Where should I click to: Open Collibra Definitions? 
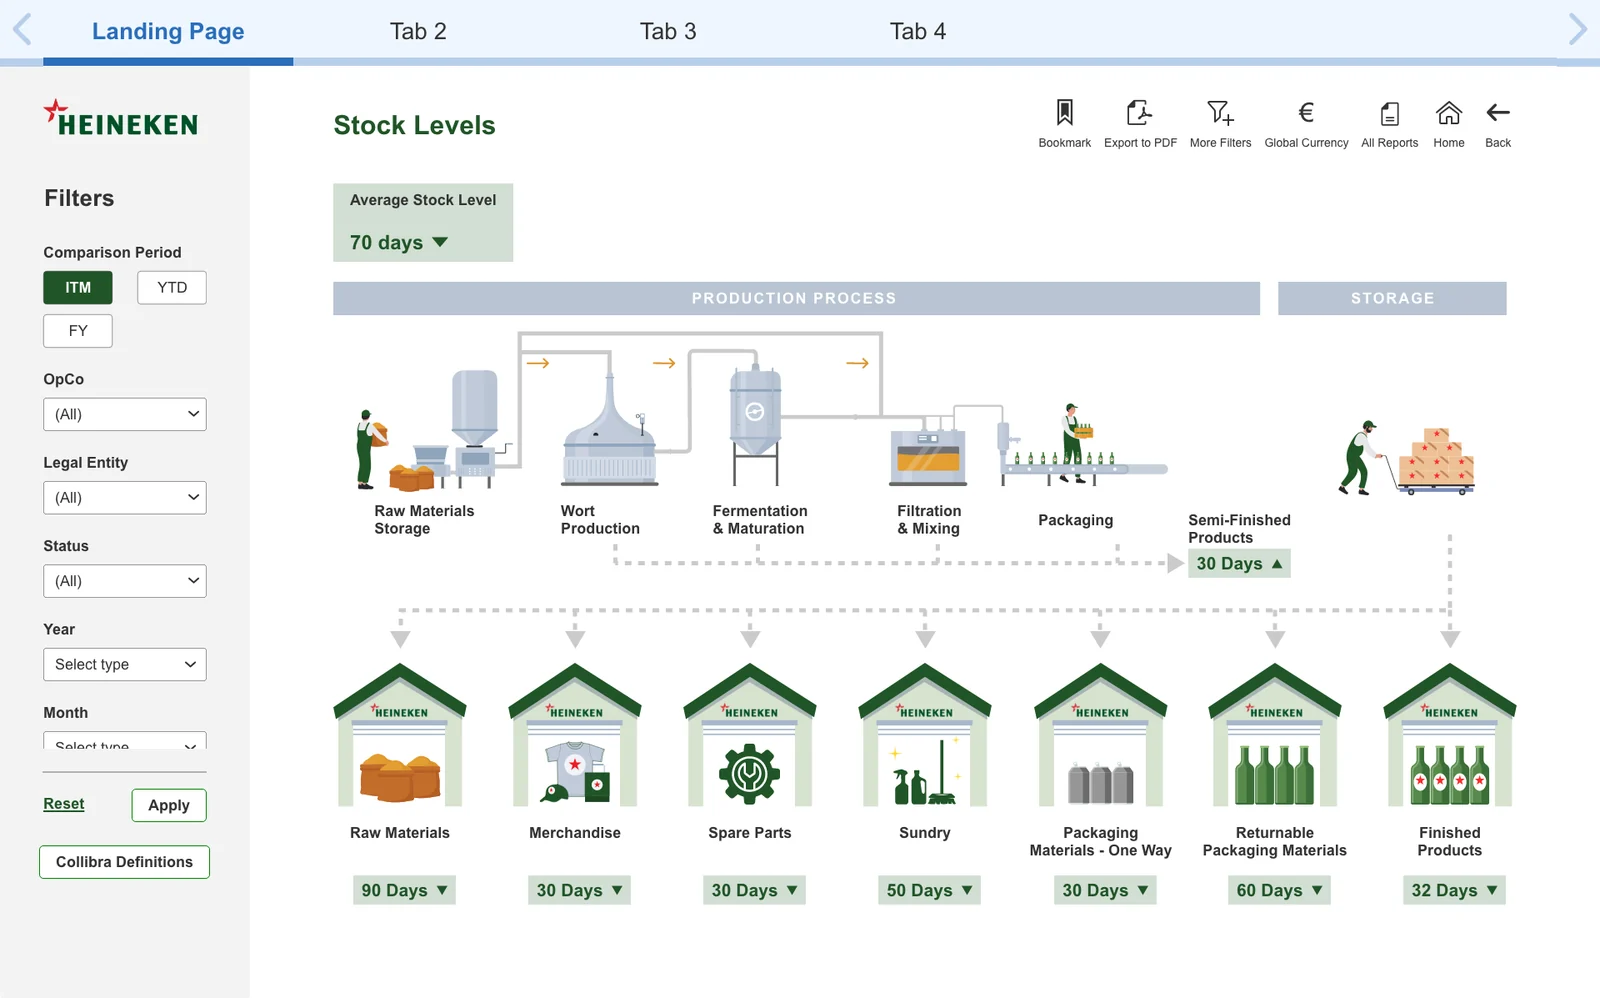(124, 862)
